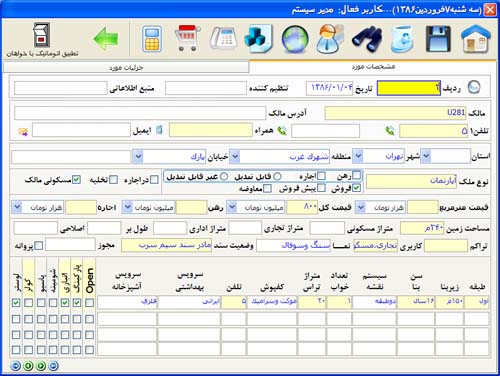Image resolution: width=500 pixels, height=376 pixels.
Task: Click the recycle bin delete icon
Action: coord(402,39)
